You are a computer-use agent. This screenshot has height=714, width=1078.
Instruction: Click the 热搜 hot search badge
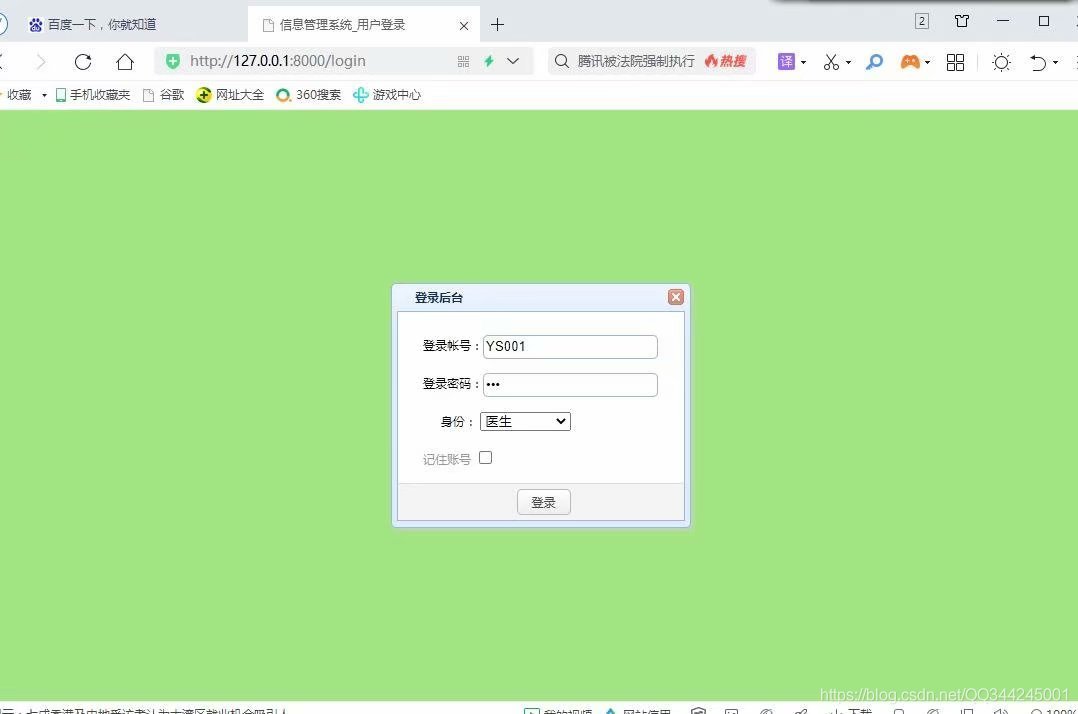[x=726, y=61]
